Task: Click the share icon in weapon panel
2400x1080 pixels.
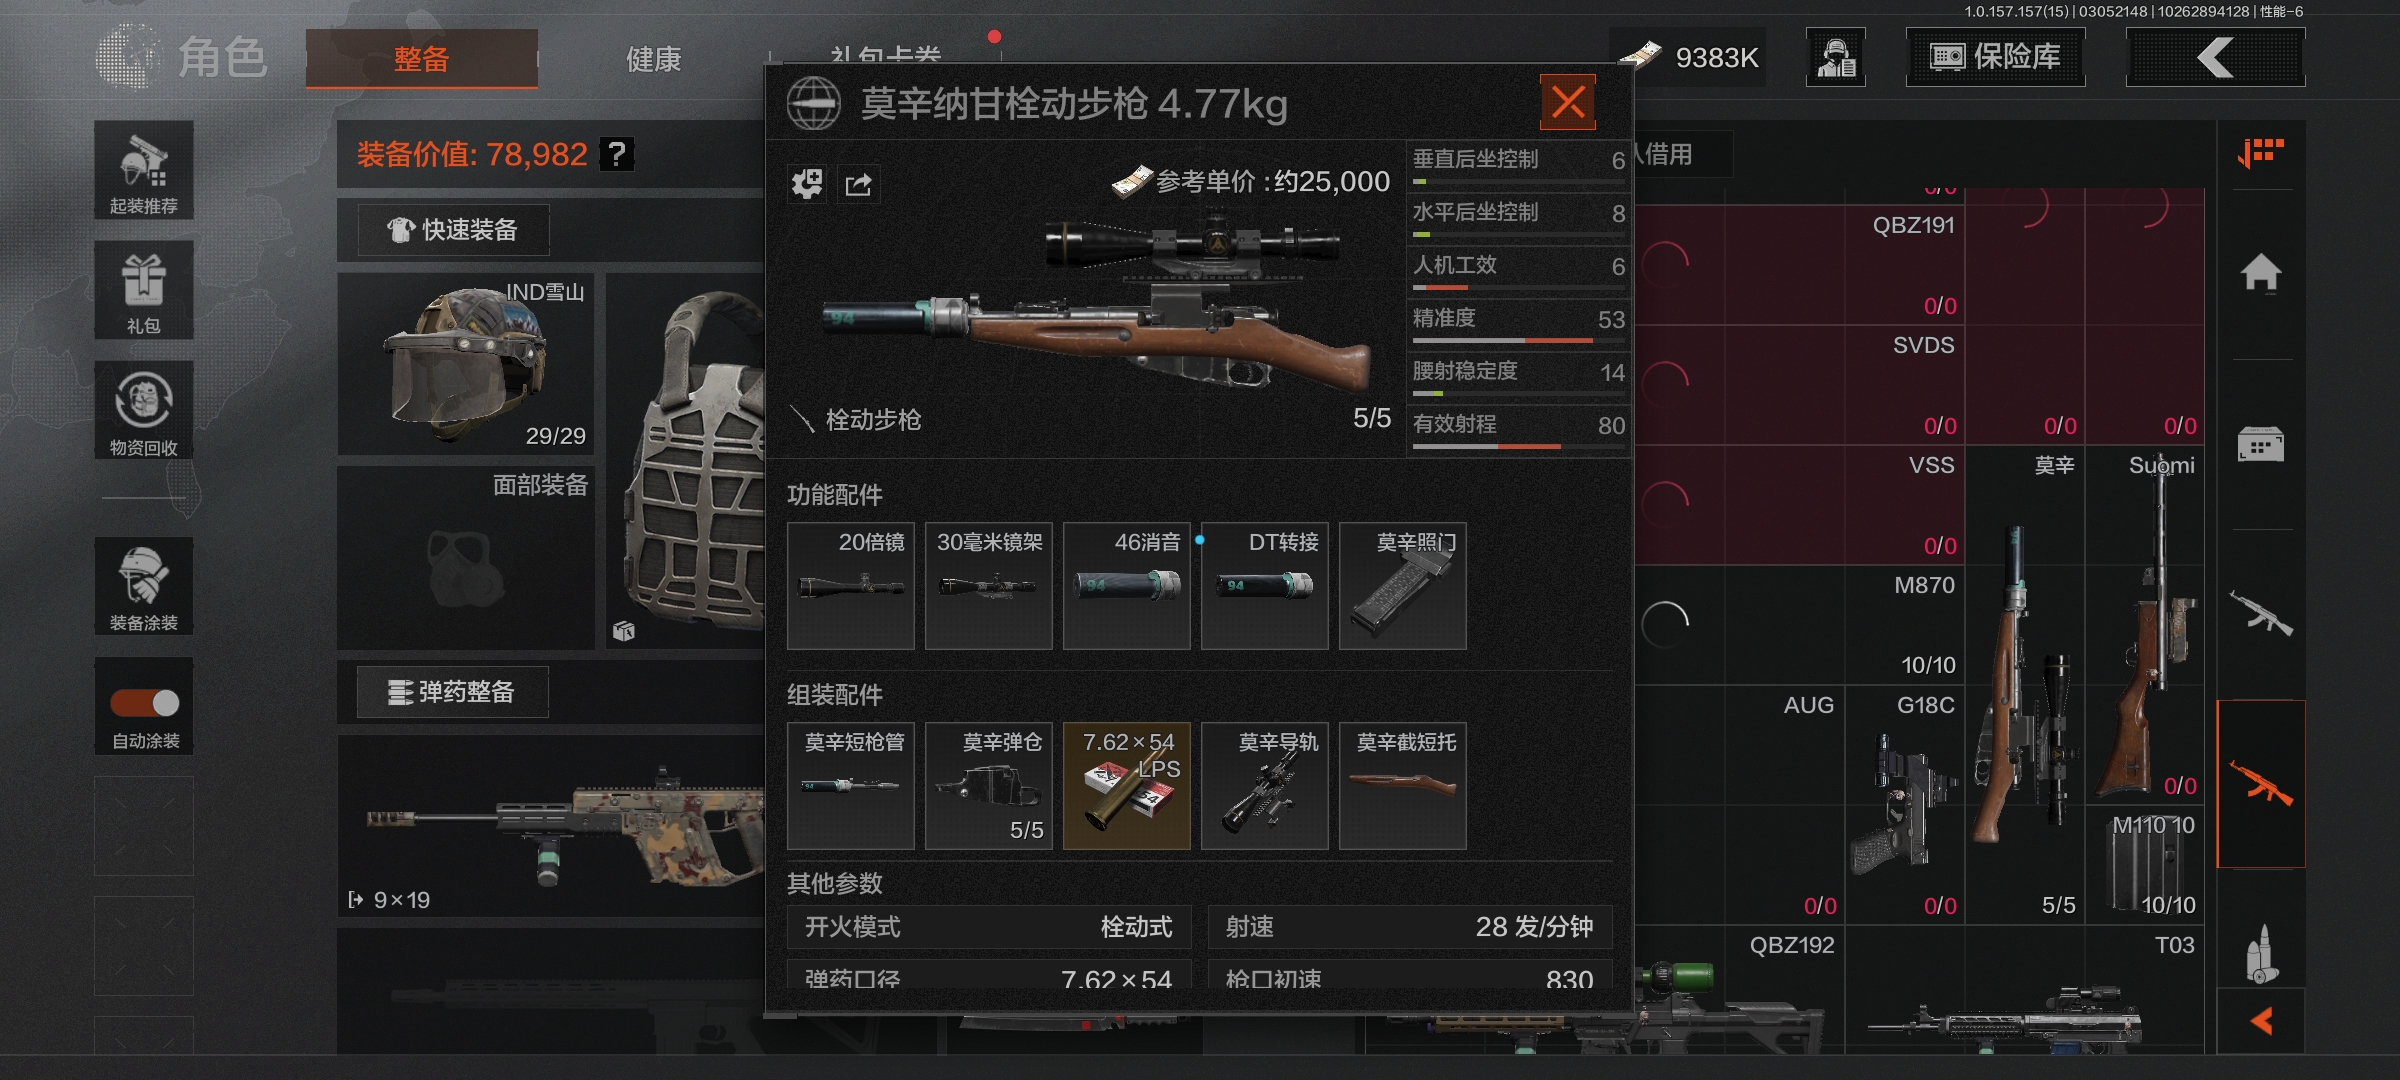Action: click(x=858, y=185)
